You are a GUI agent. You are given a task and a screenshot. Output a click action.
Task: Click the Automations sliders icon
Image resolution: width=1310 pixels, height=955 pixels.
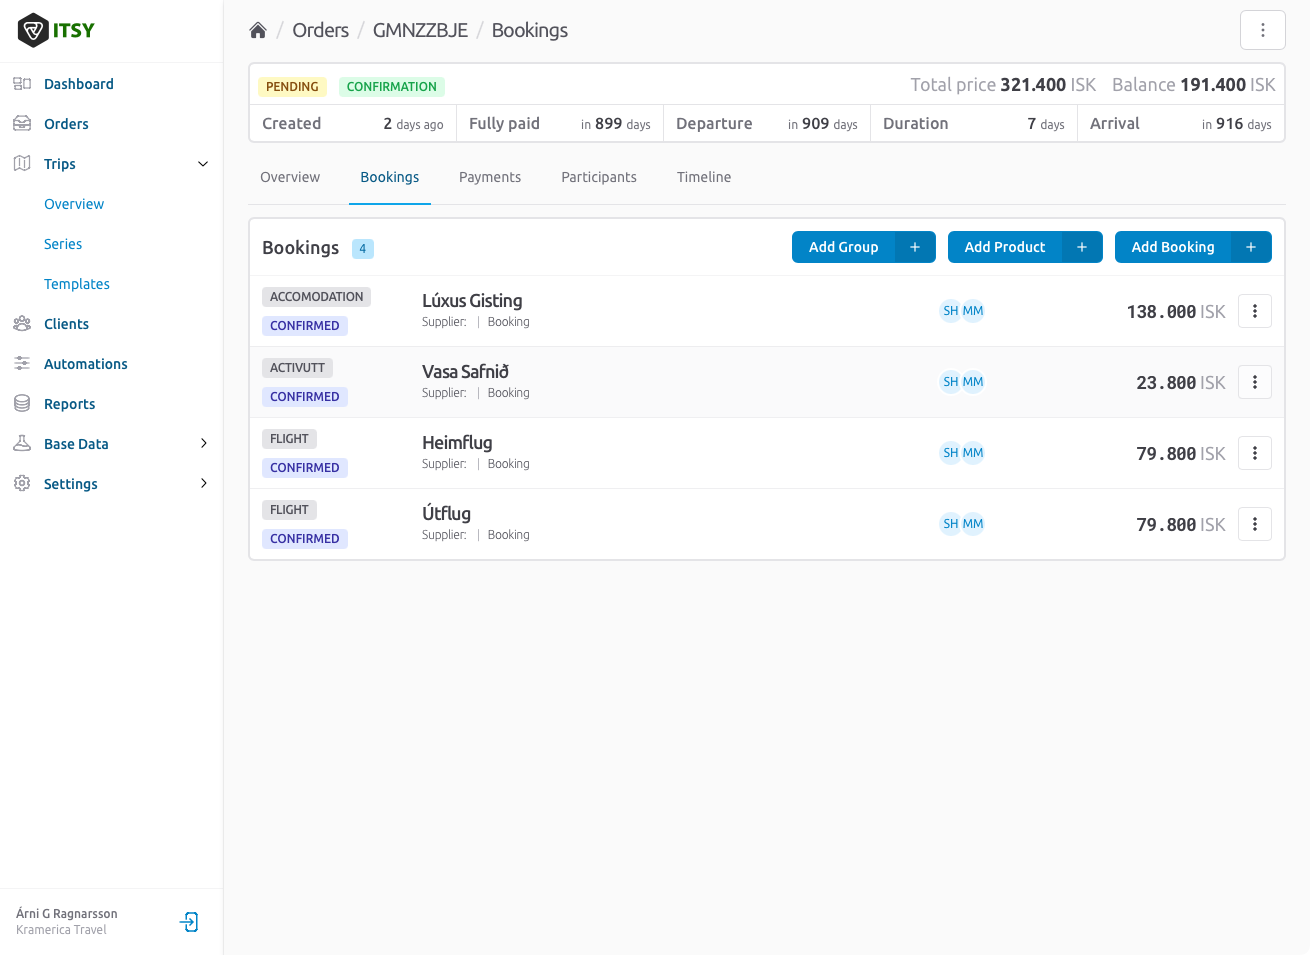click(x=22, y=364)
